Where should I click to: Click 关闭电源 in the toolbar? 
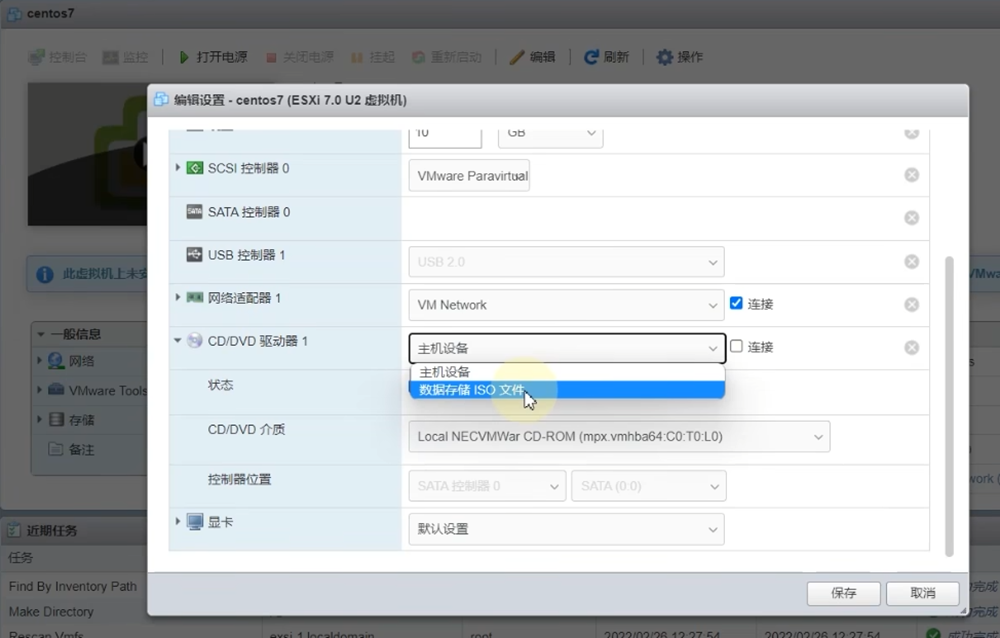(x=300, y=57)
